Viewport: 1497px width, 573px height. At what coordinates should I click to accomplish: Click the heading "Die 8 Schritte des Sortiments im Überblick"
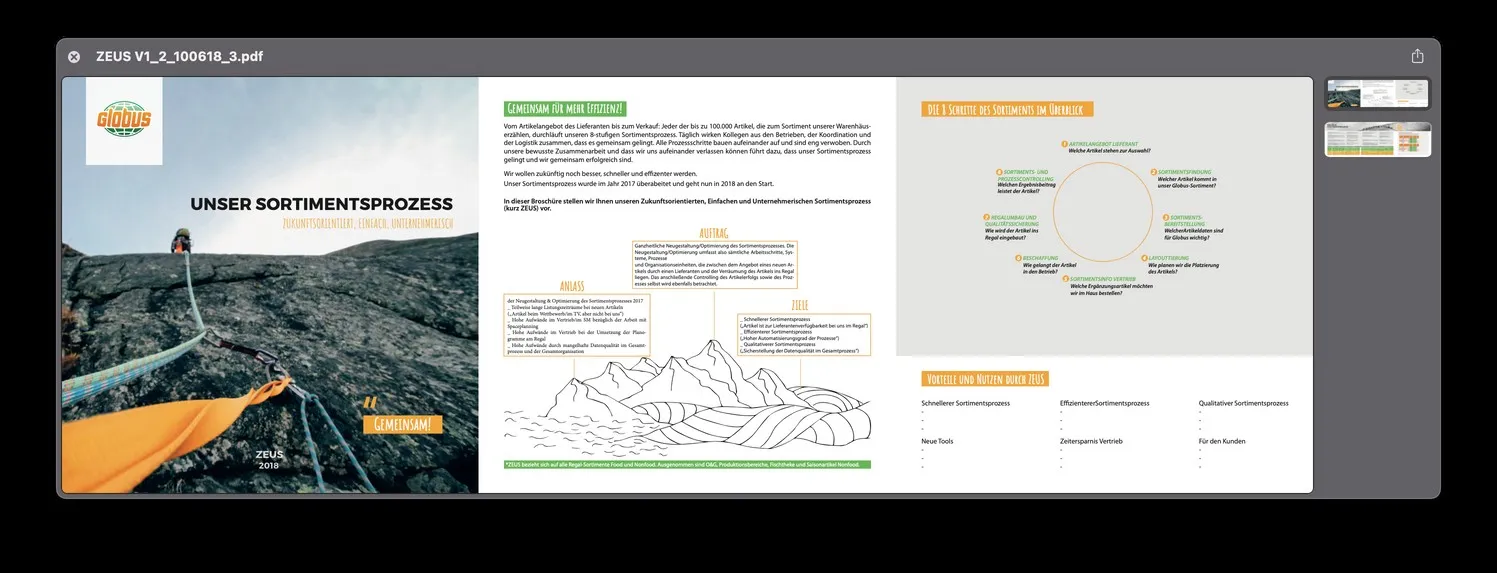coord(1008,109)
